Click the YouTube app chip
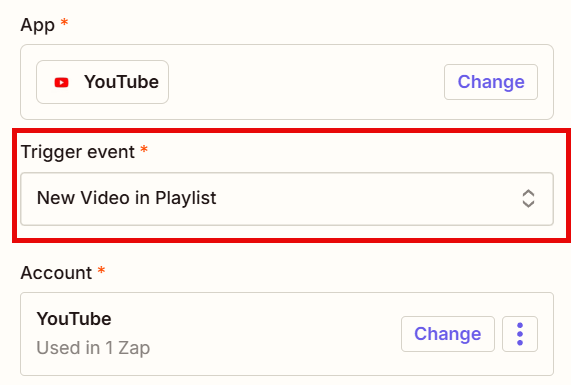The image size is (571, 385). pyautogui.click(x=102, y=82)
